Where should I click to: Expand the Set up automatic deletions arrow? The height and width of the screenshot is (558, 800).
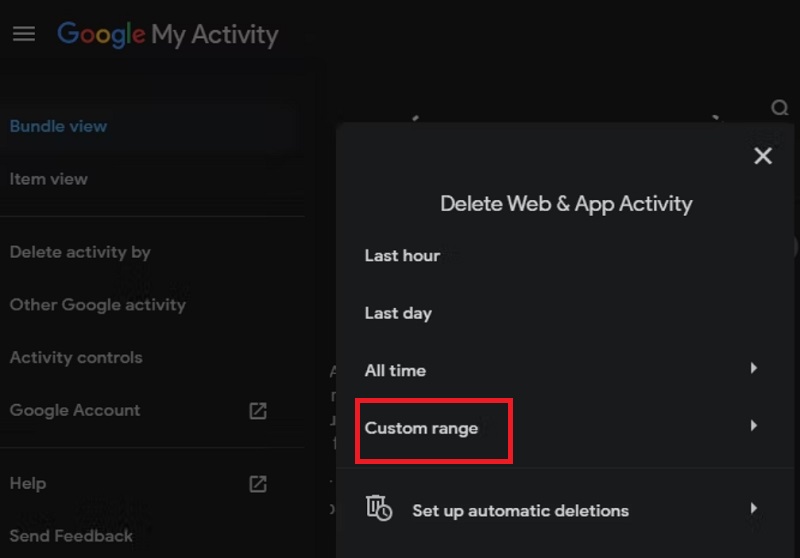[x=754, y=509]
